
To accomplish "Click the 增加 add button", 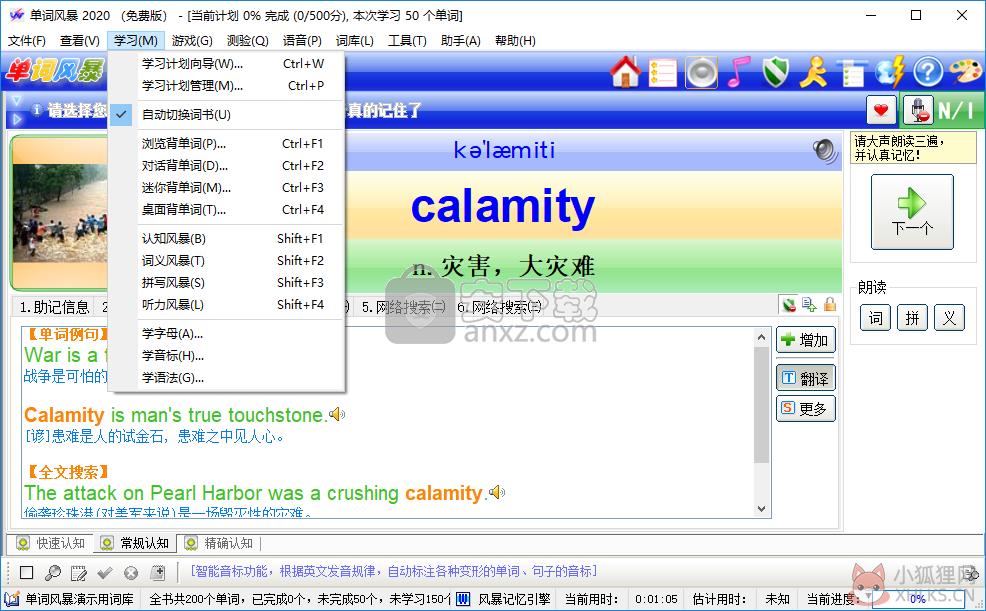I will coord(806,340).
